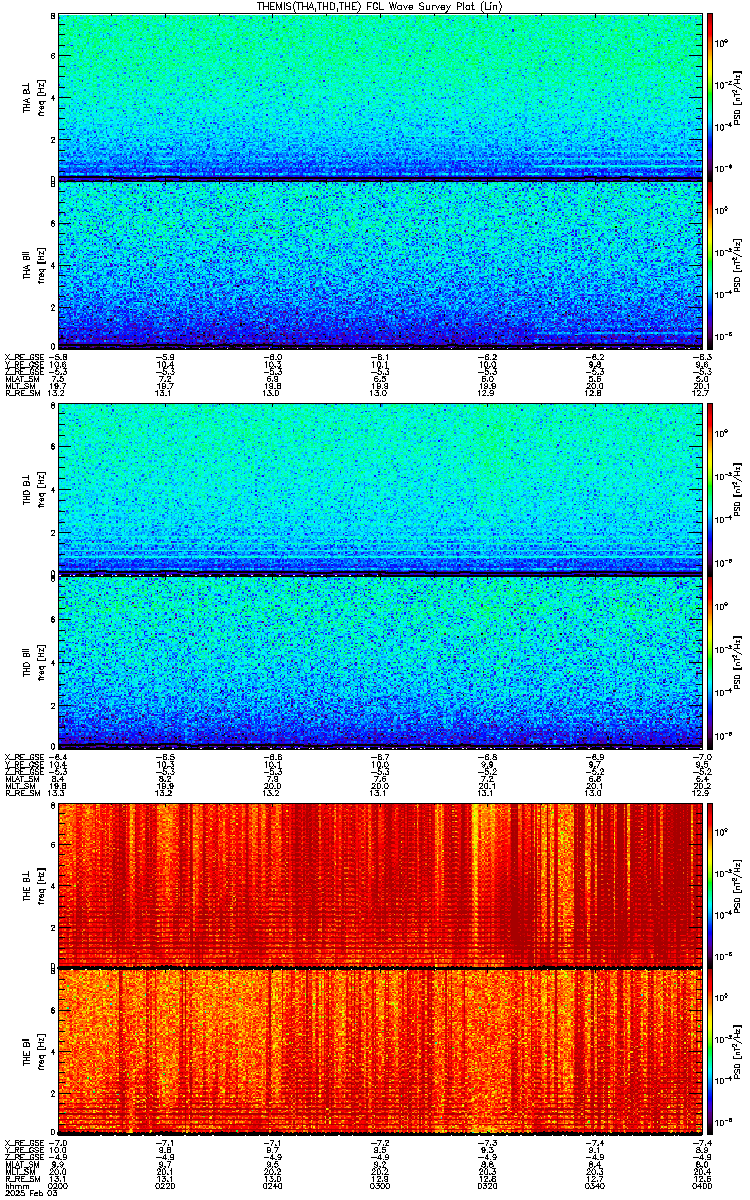This screenshot has height=1200, width=750.
Task: Click the THA BL PSD color bar
Action: coord(711,97)
